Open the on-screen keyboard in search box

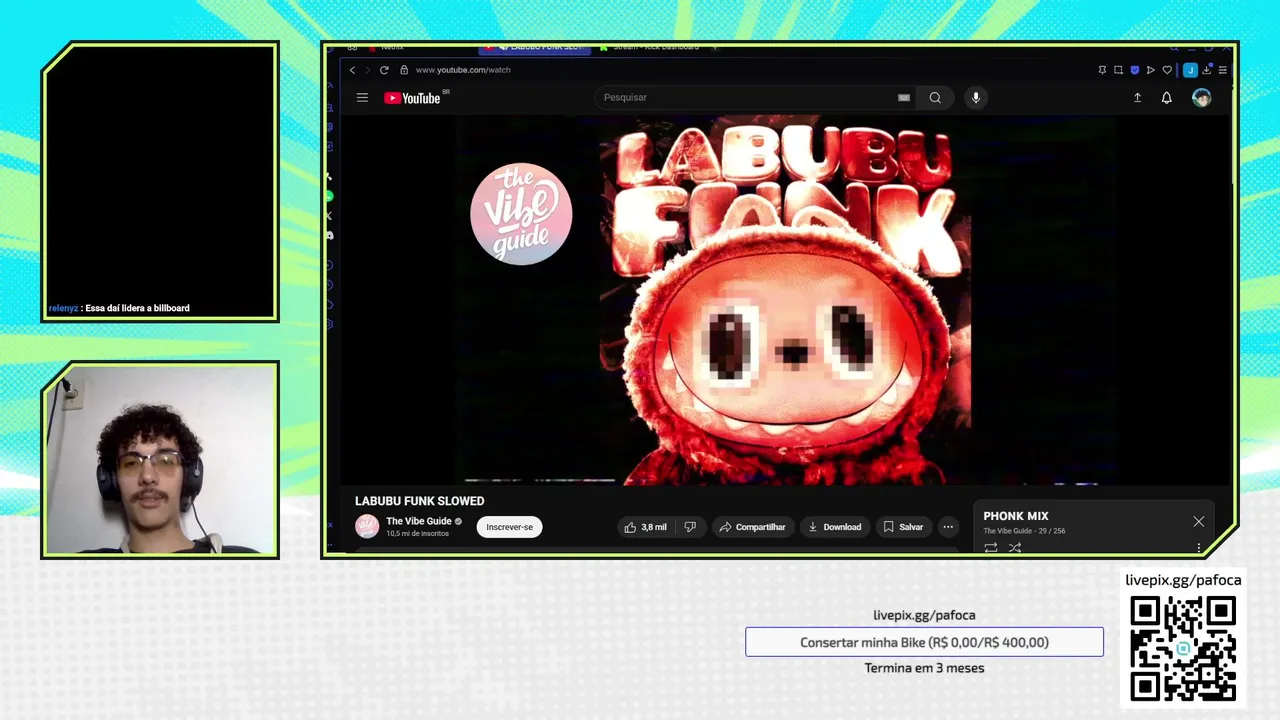[904, 97]
